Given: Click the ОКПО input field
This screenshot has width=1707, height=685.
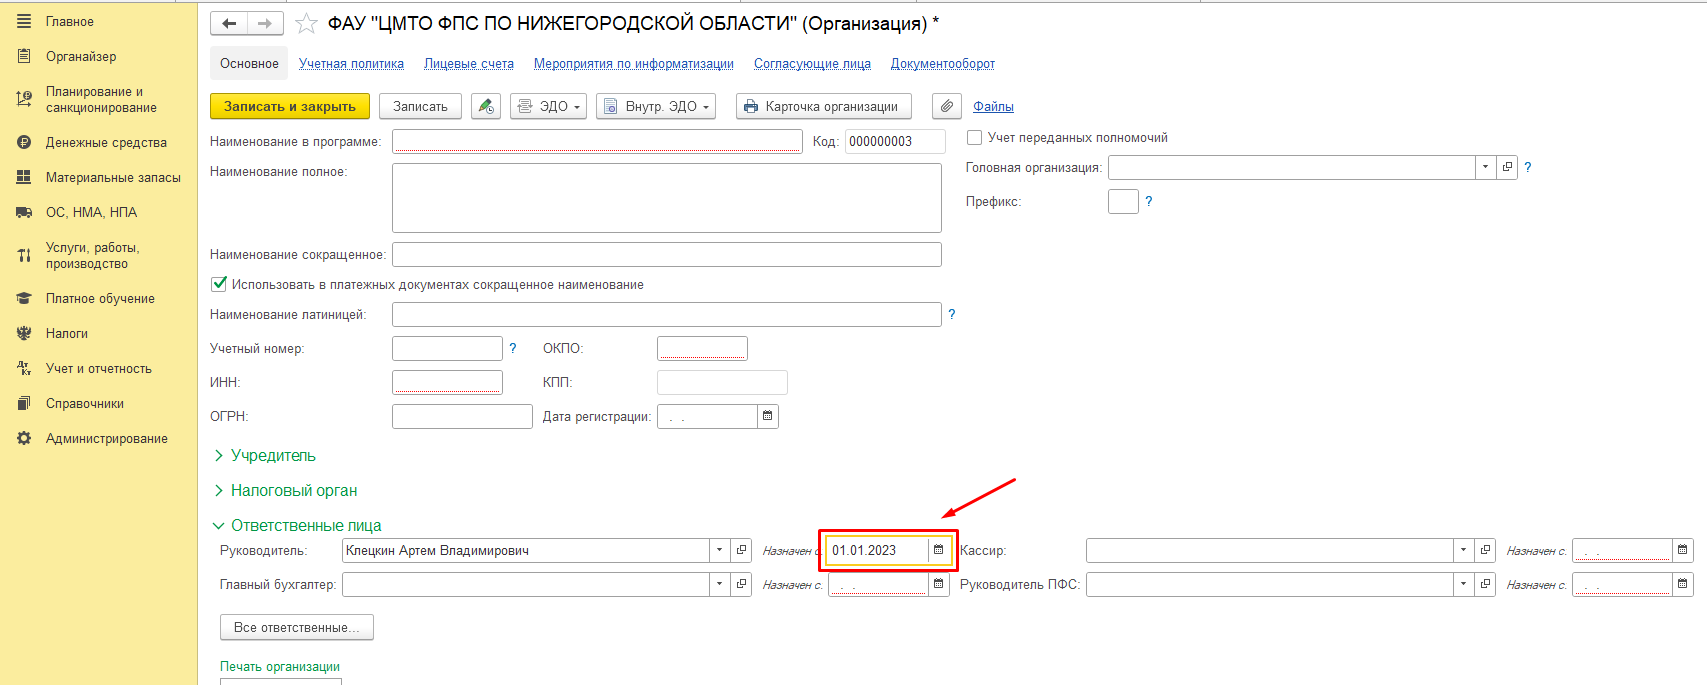Looking at the screenshot, I should click(702, 348).
